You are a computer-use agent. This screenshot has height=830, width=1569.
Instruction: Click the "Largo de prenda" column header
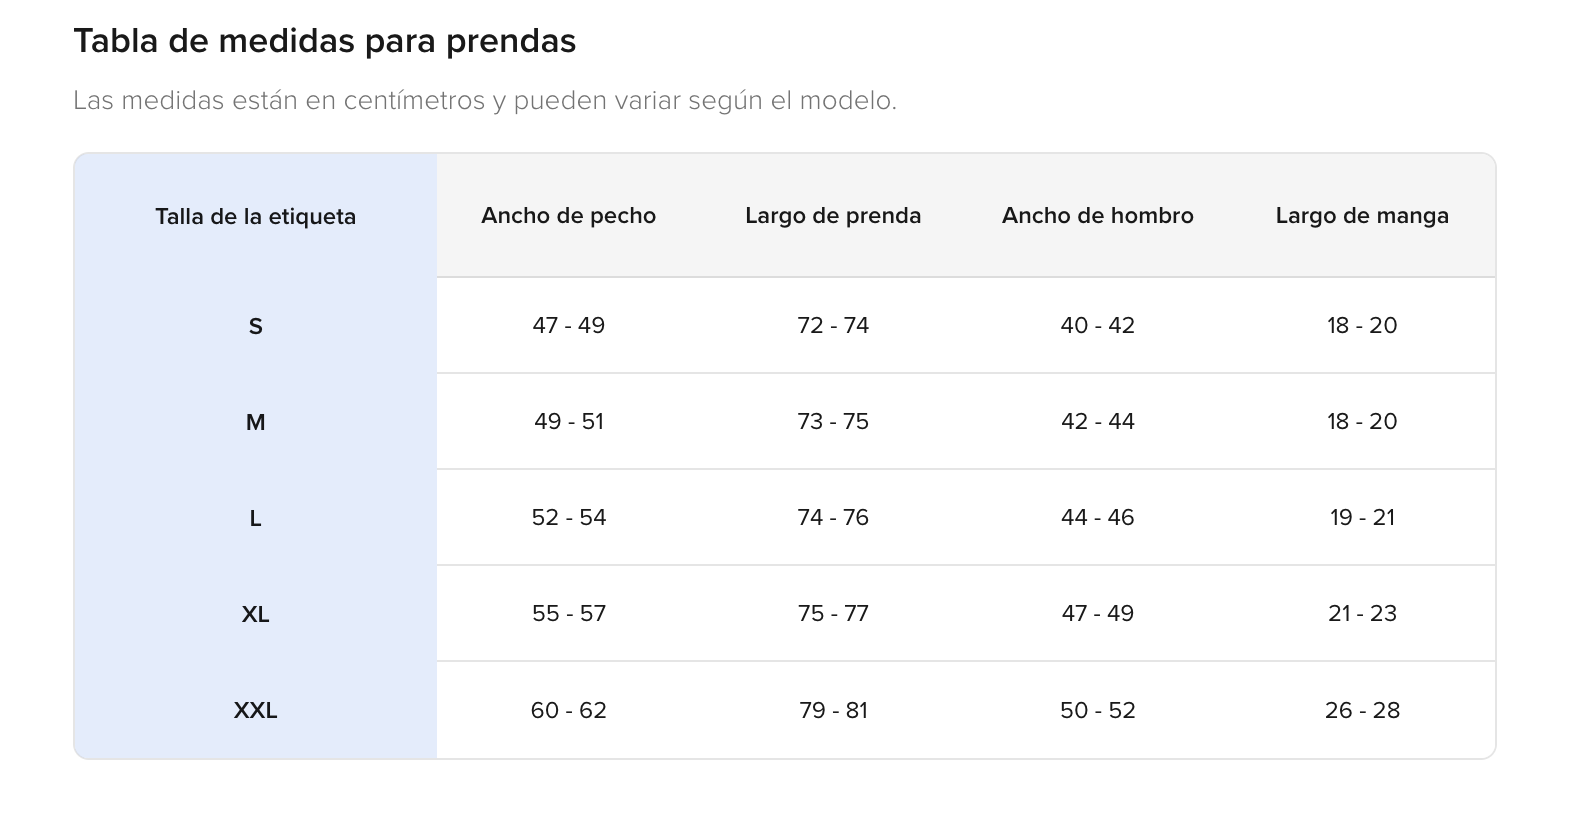(x=833, y=216)
